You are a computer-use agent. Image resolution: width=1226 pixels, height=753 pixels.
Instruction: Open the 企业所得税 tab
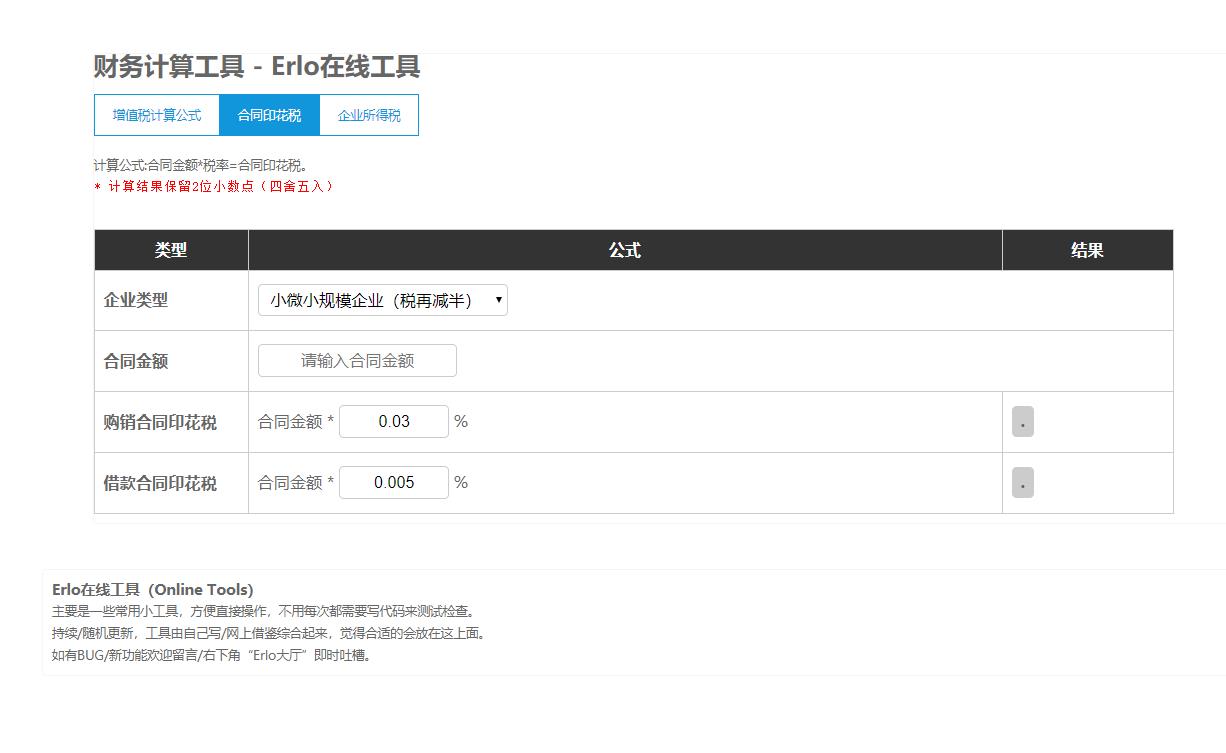coord(369,115)
